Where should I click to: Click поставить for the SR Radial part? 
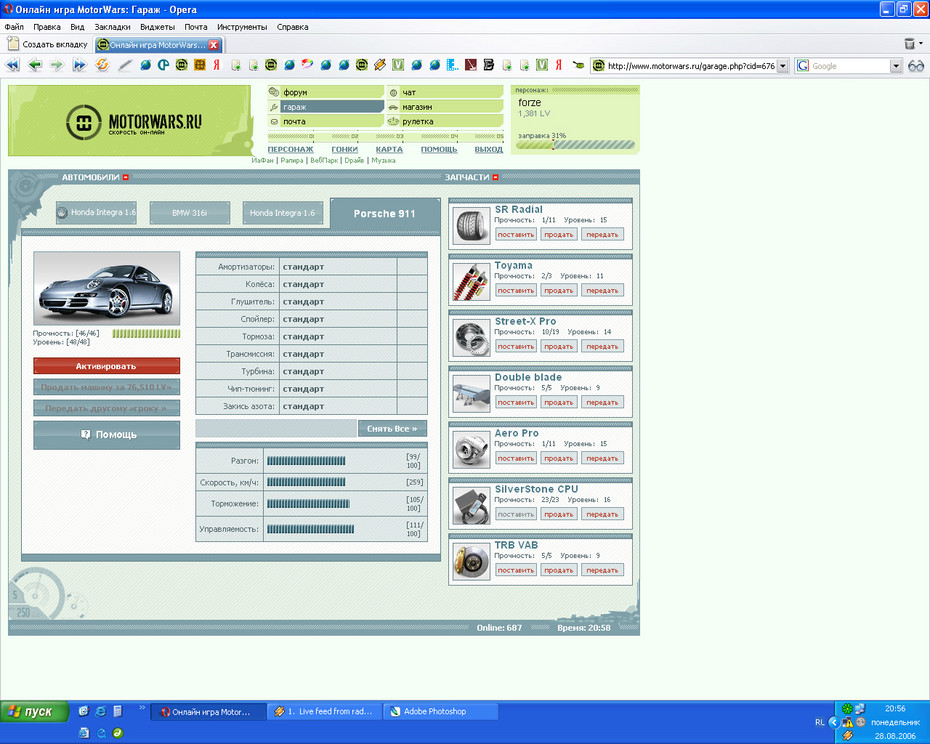click(x=516, y=234)
